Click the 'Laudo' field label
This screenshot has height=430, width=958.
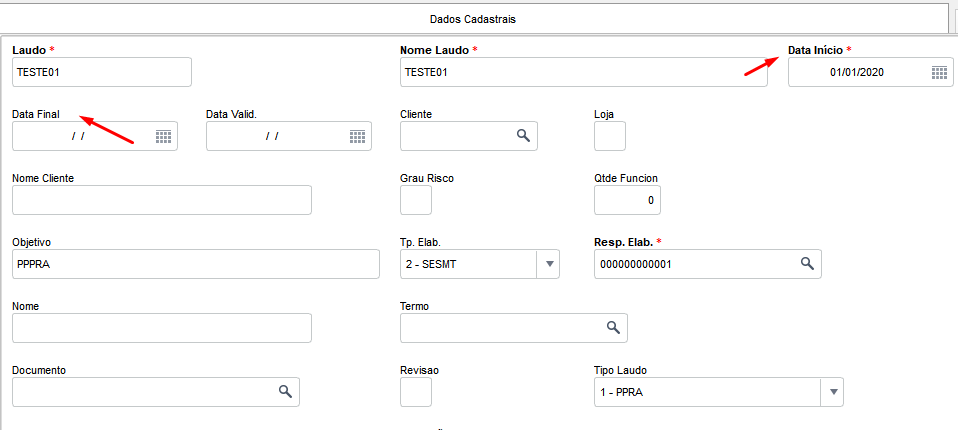29,49
